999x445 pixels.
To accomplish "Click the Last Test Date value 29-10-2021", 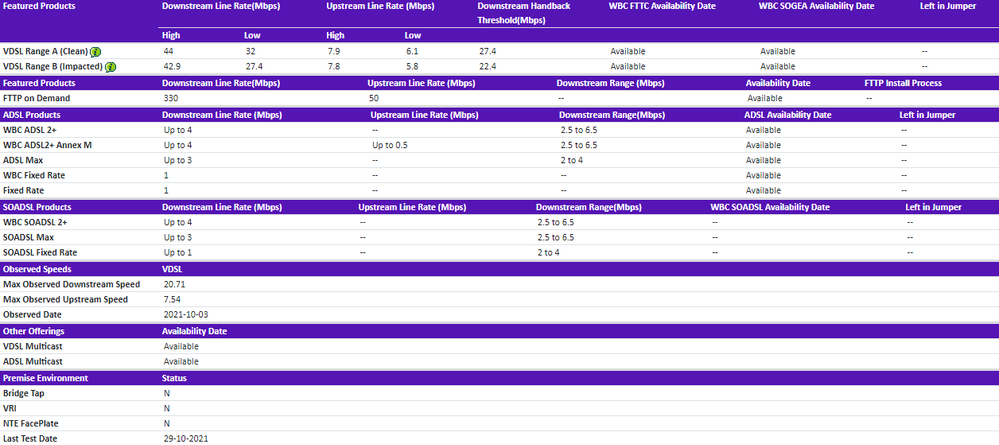I will click(185, 438).
